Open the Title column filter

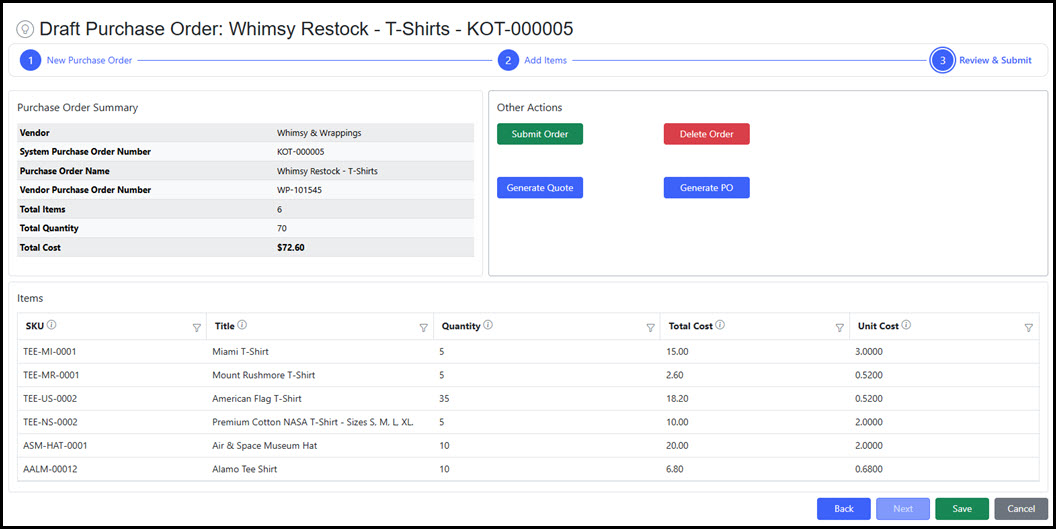point(424,327)
